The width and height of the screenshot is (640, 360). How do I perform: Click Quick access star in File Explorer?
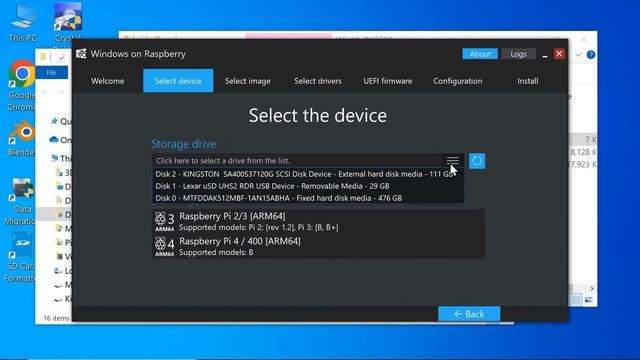(x=54, y=121)
